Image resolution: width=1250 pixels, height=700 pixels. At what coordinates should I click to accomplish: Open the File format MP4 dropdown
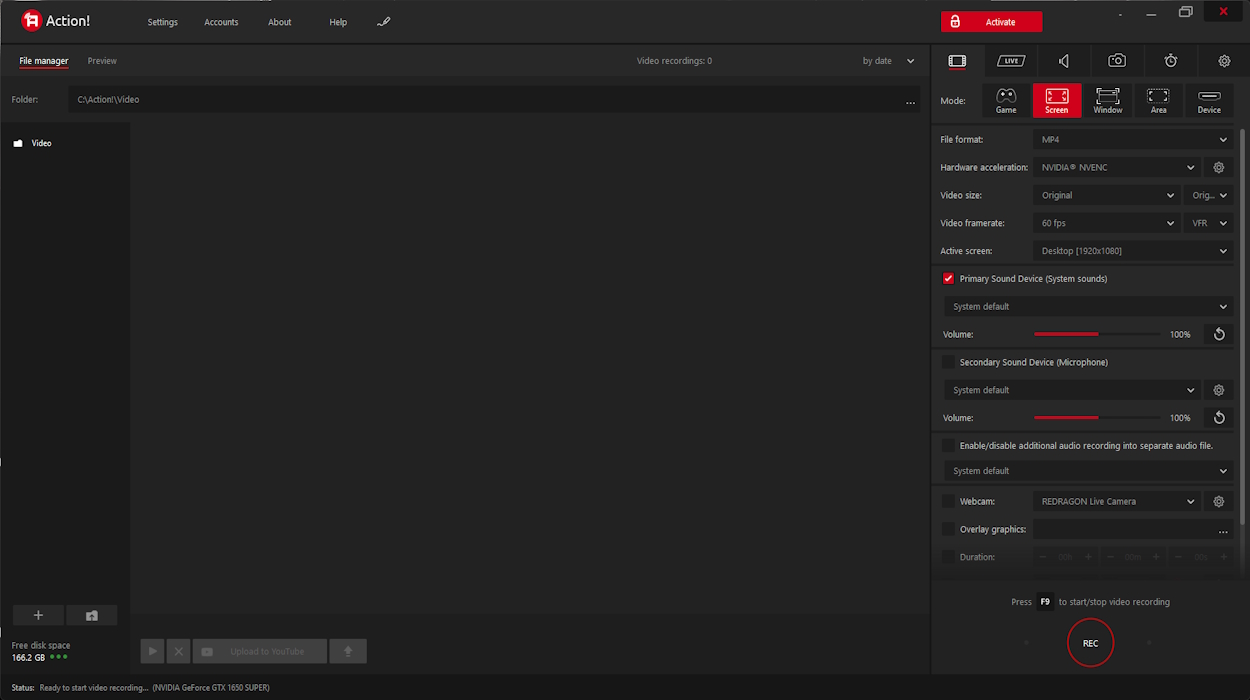1133,140
